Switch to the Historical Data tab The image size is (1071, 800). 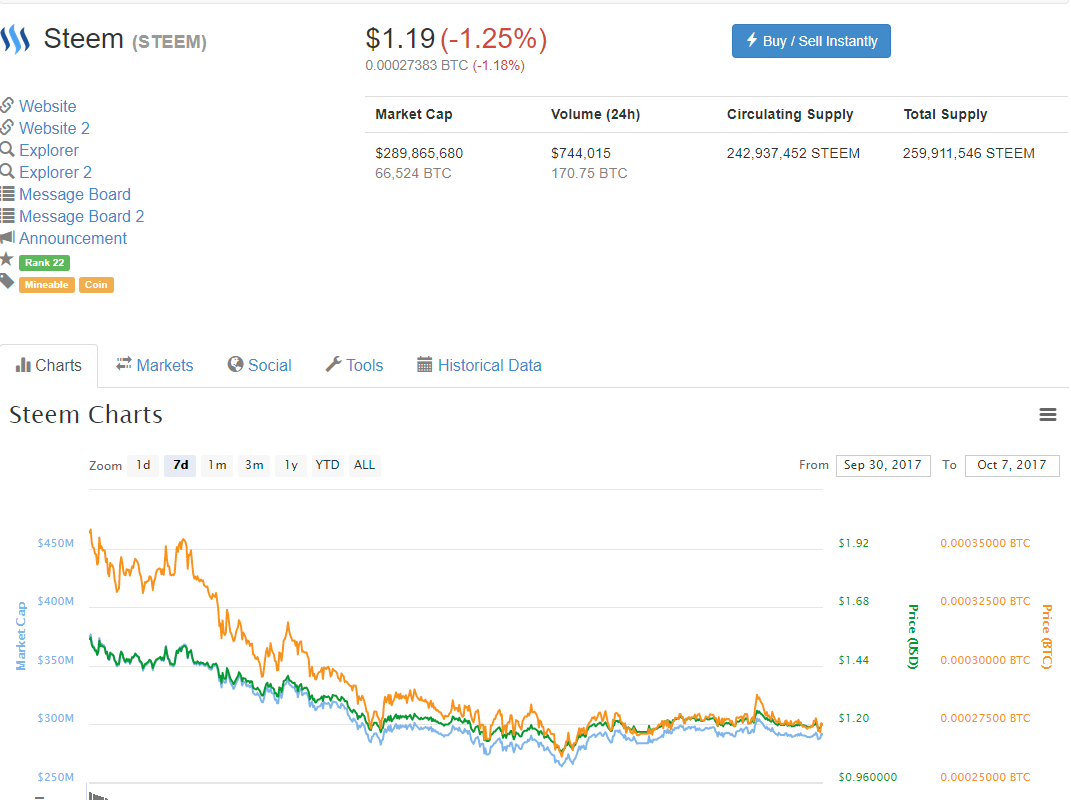[479, 365]
